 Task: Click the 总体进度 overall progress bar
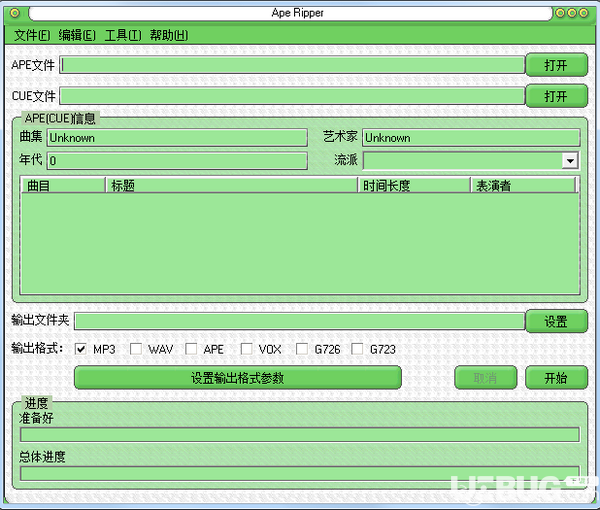300,473
